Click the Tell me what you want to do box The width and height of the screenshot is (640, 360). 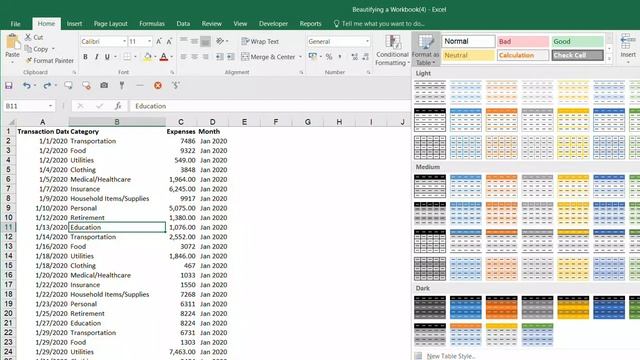pyautogui.click(x=379, y=24)
